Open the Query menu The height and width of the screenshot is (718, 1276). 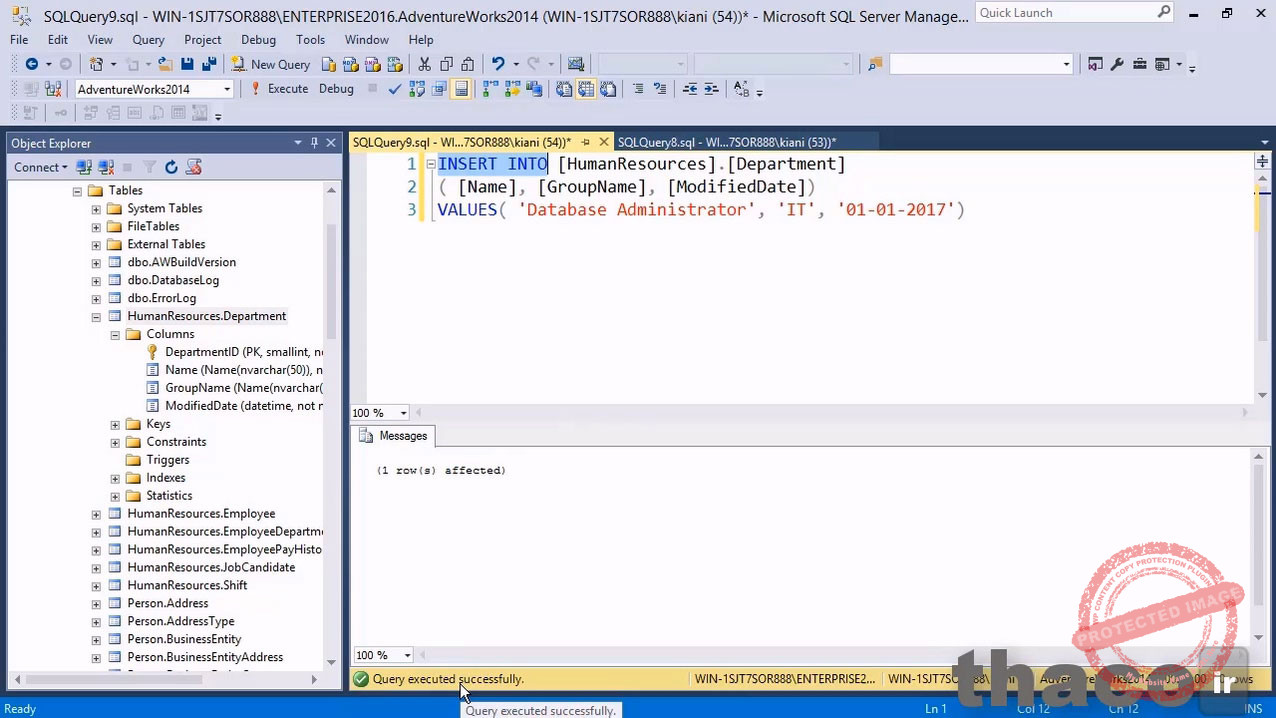148,40
